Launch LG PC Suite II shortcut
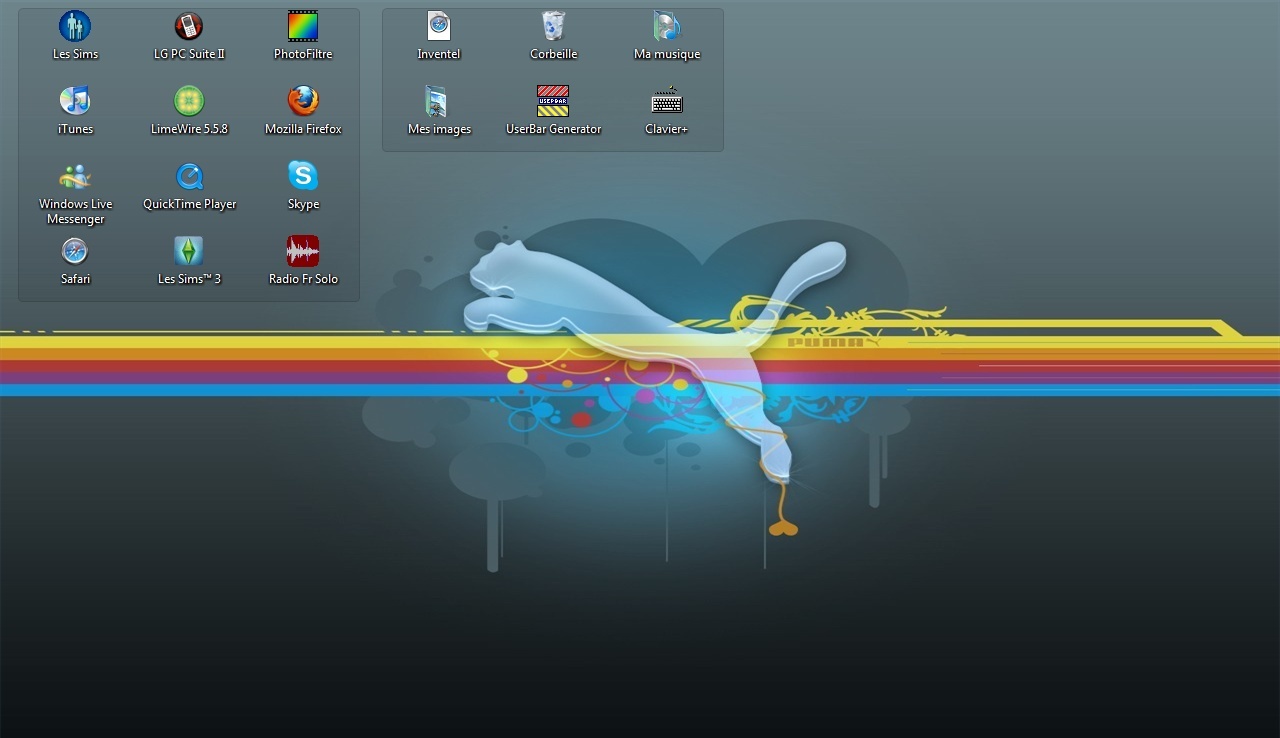 (x=189, y=26)
